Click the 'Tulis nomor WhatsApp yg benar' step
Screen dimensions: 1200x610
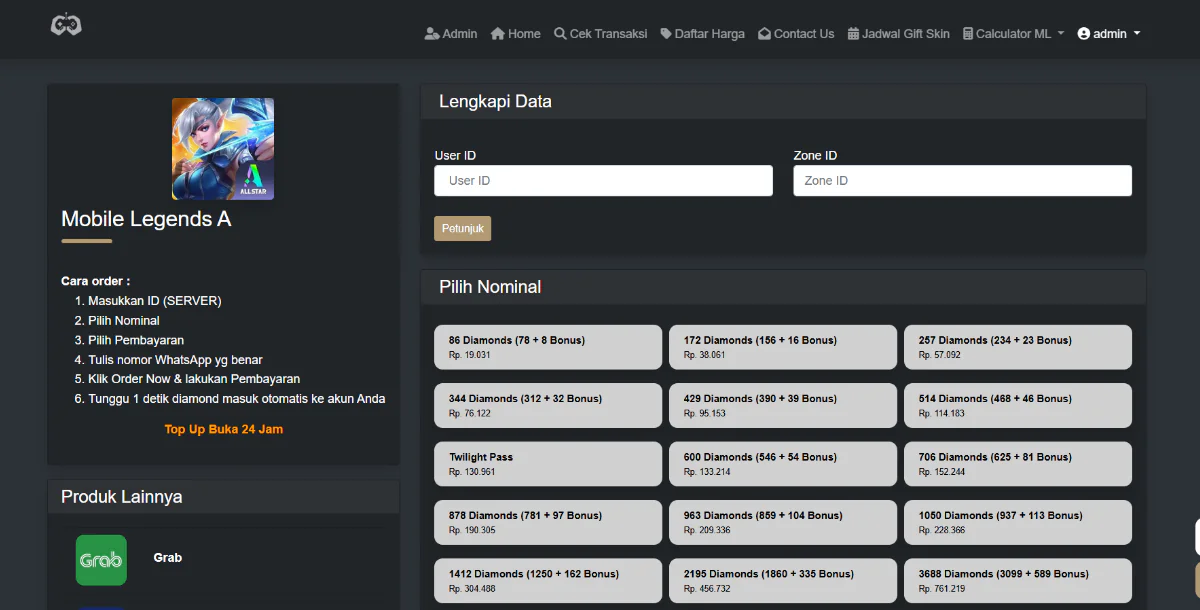[x=175, y=360]
